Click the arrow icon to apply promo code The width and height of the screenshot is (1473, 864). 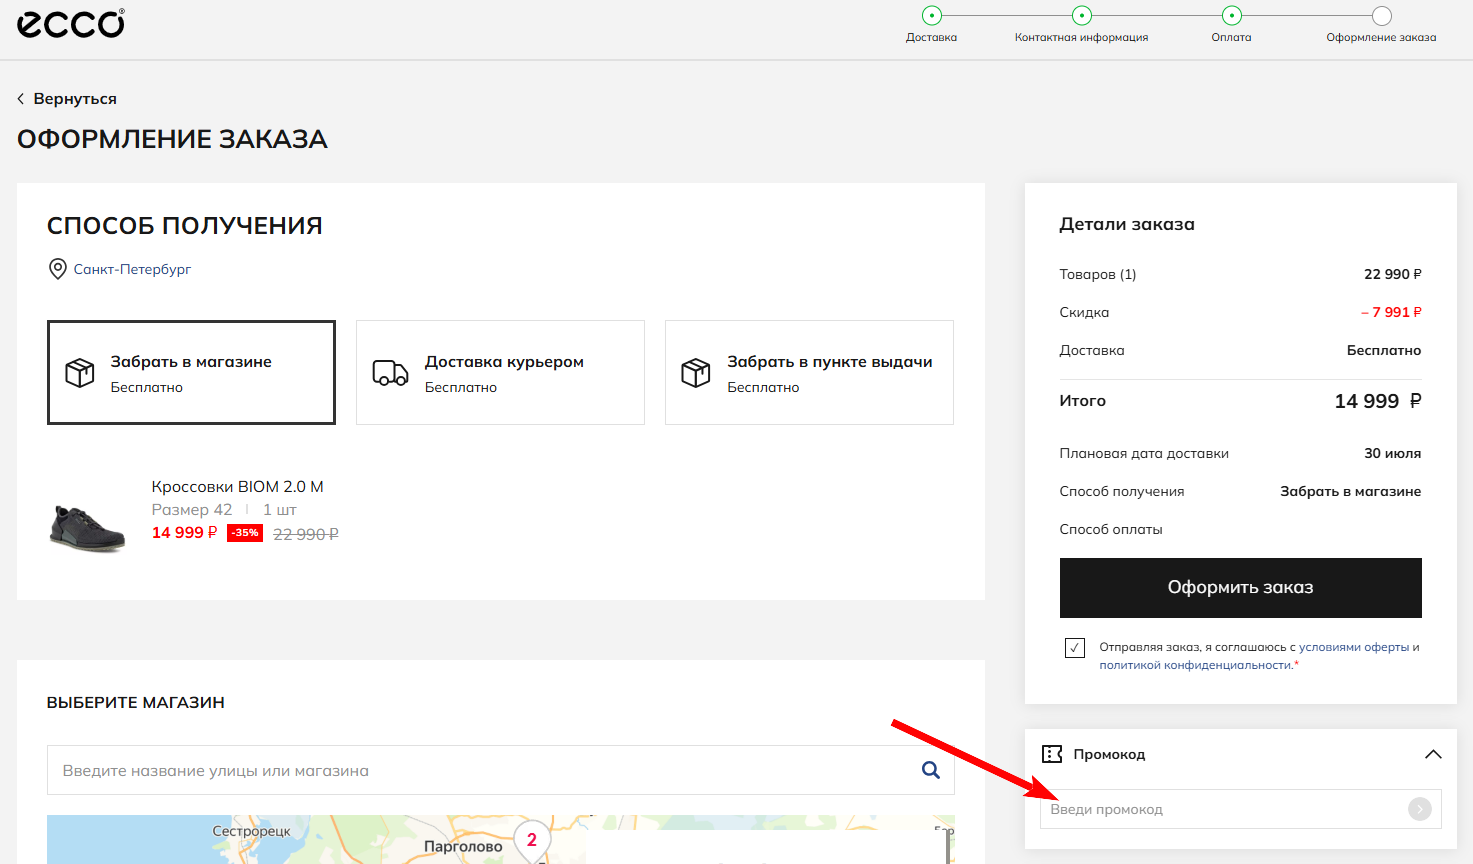(x=1421, y=809)
